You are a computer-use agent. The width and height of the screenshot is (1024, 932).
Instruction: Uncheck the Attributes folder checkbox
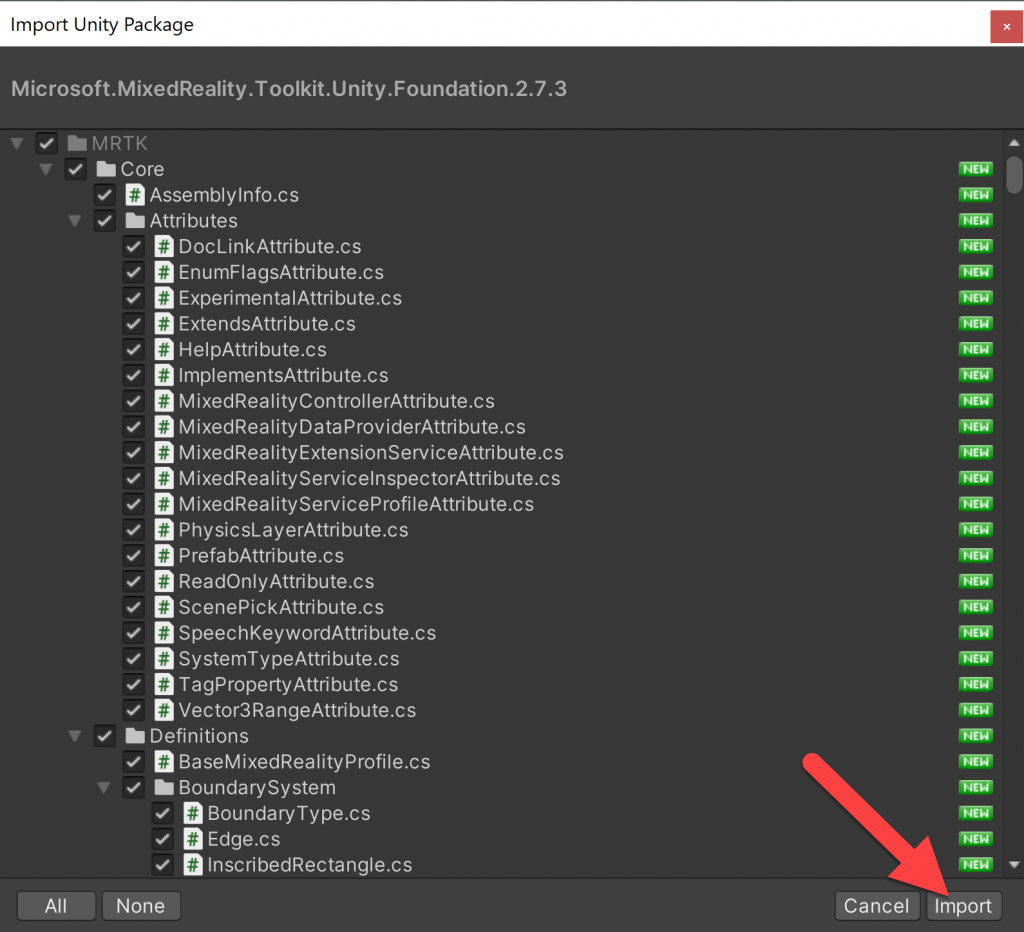104,221
